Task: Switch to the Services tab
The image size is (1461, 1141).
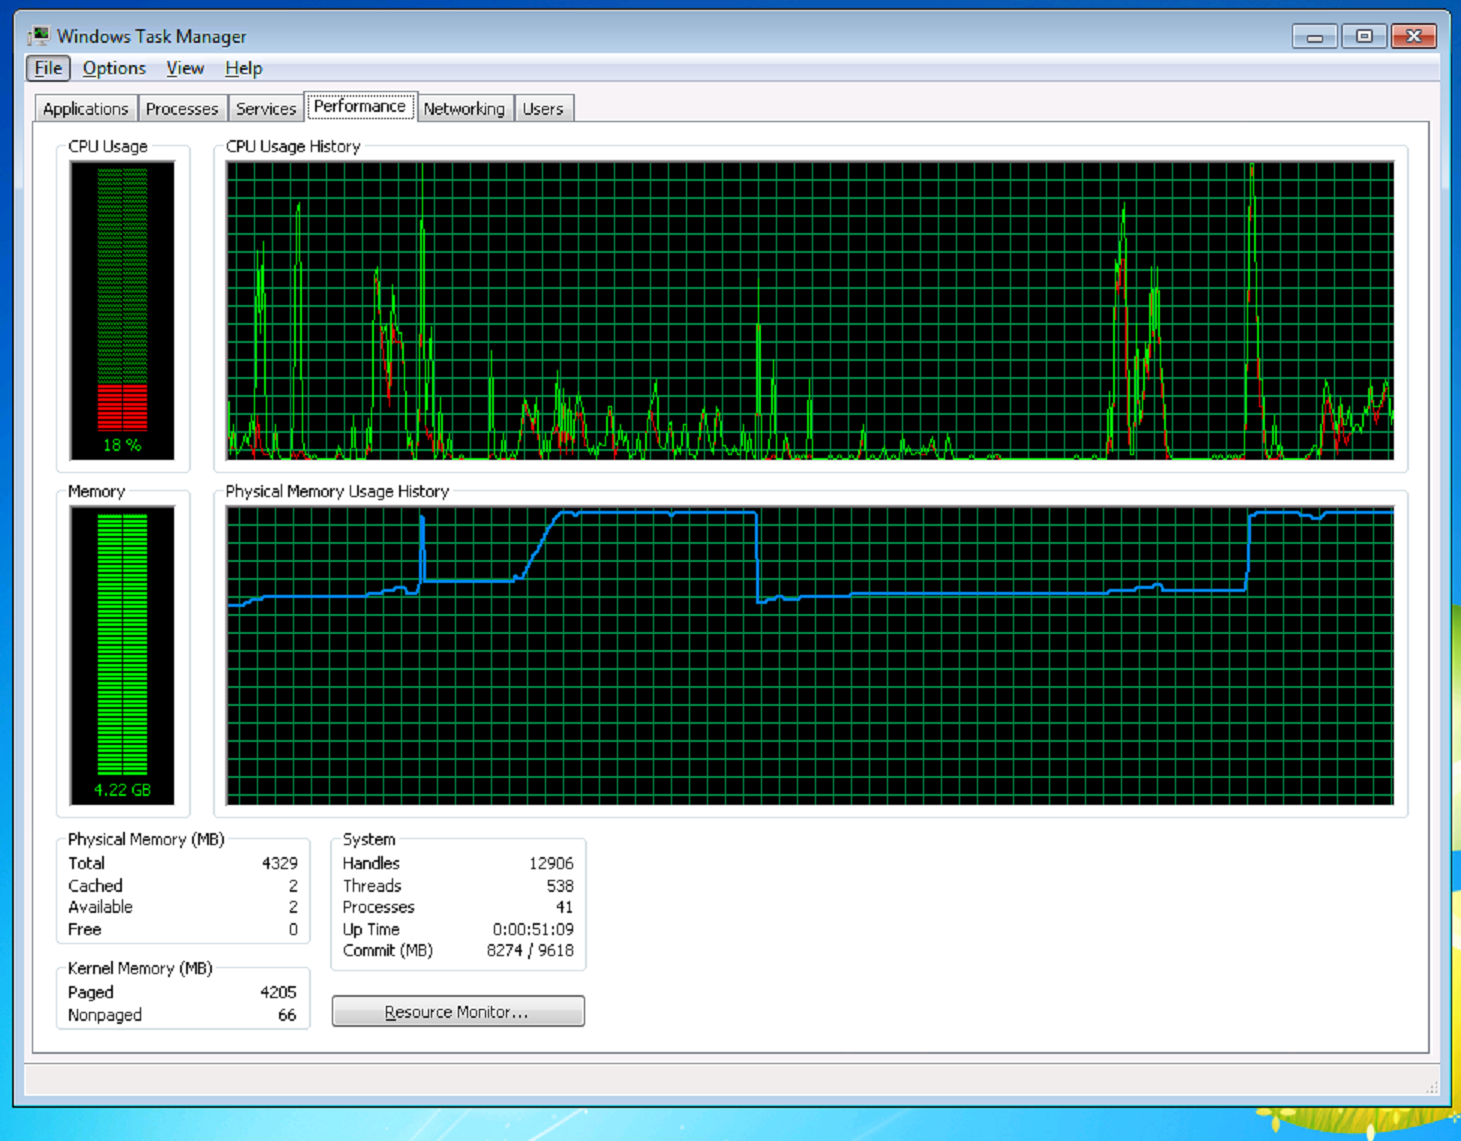Action: [x=265, y=108]
